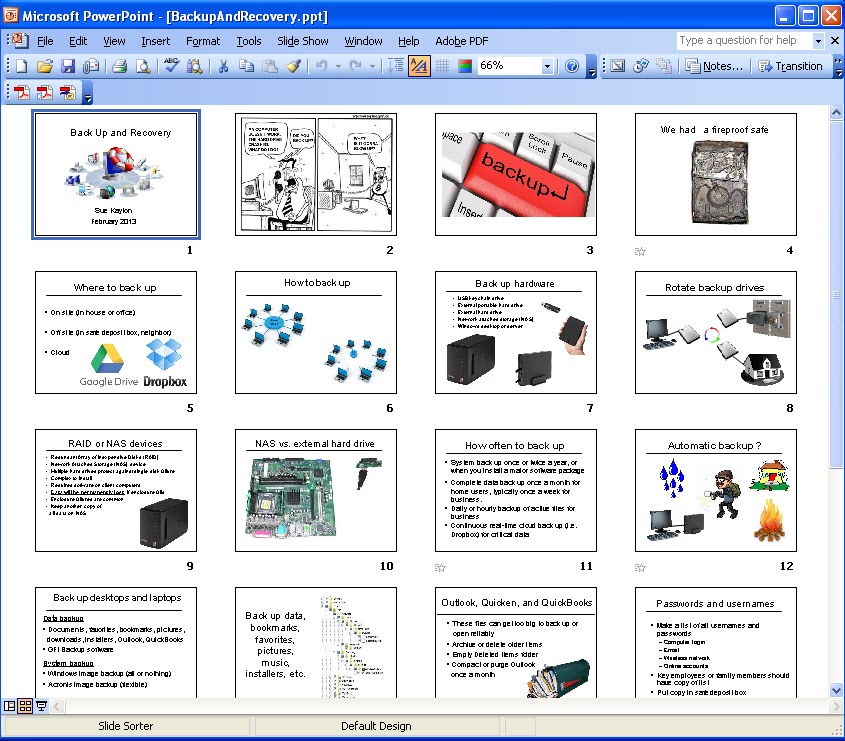Viewport: 845px width, 741px height.
Task: Open the Adobe PDF menu
Action: point(461,41)
